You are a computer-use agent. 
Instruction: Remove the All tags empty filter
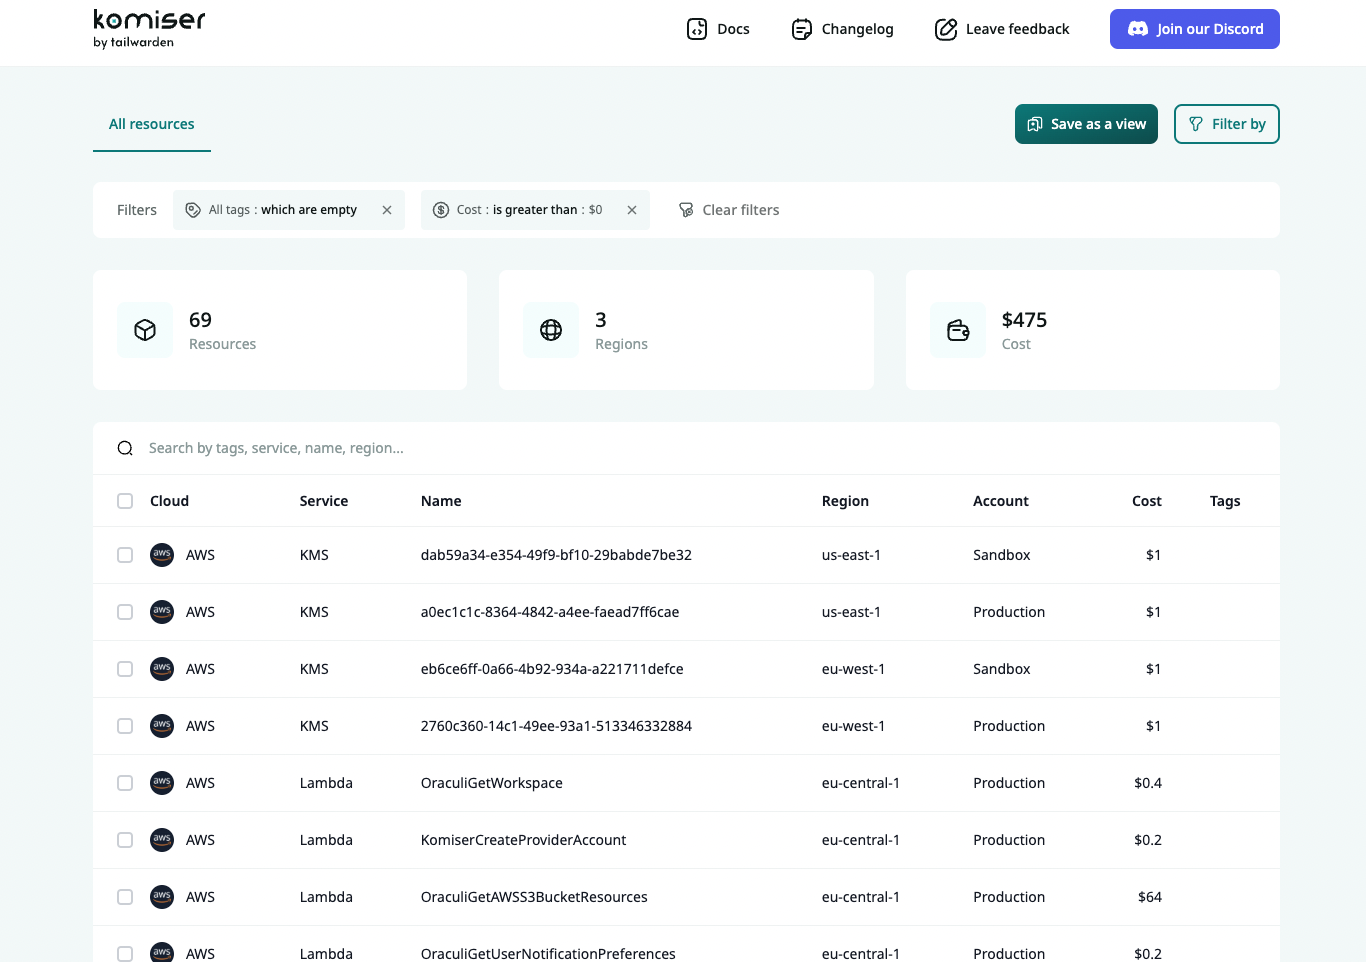point(387,210)
